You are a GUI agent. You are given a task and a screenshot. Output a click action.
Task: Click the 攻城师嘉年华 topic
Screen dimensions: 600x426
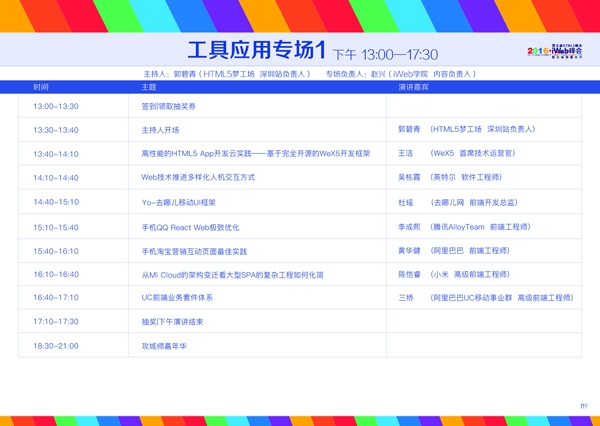(x=164, y=346)
